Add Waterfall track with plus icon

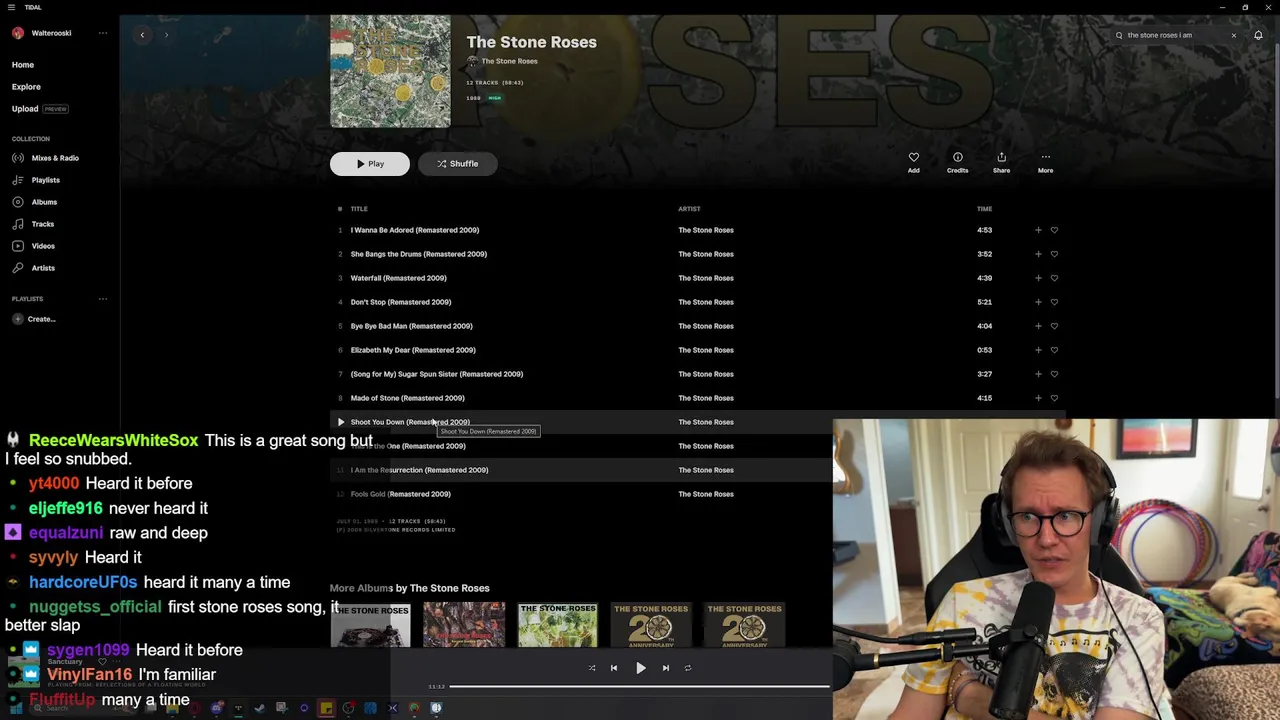tap(1038, 278)
